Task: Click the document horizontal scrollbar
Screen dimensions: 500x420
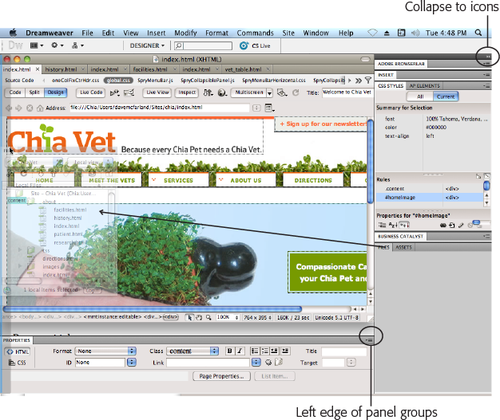Action: click(152, 309)
